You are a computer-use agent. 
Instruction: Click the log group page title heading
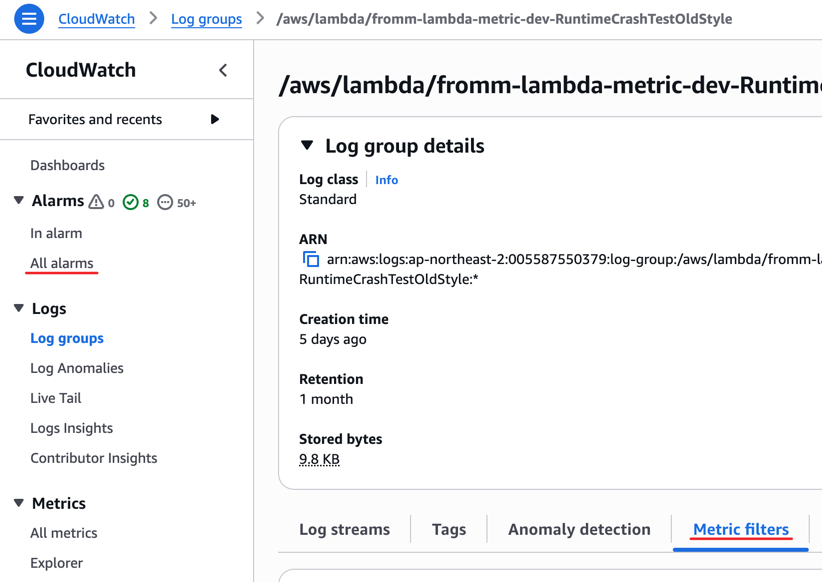pos(550,84)
